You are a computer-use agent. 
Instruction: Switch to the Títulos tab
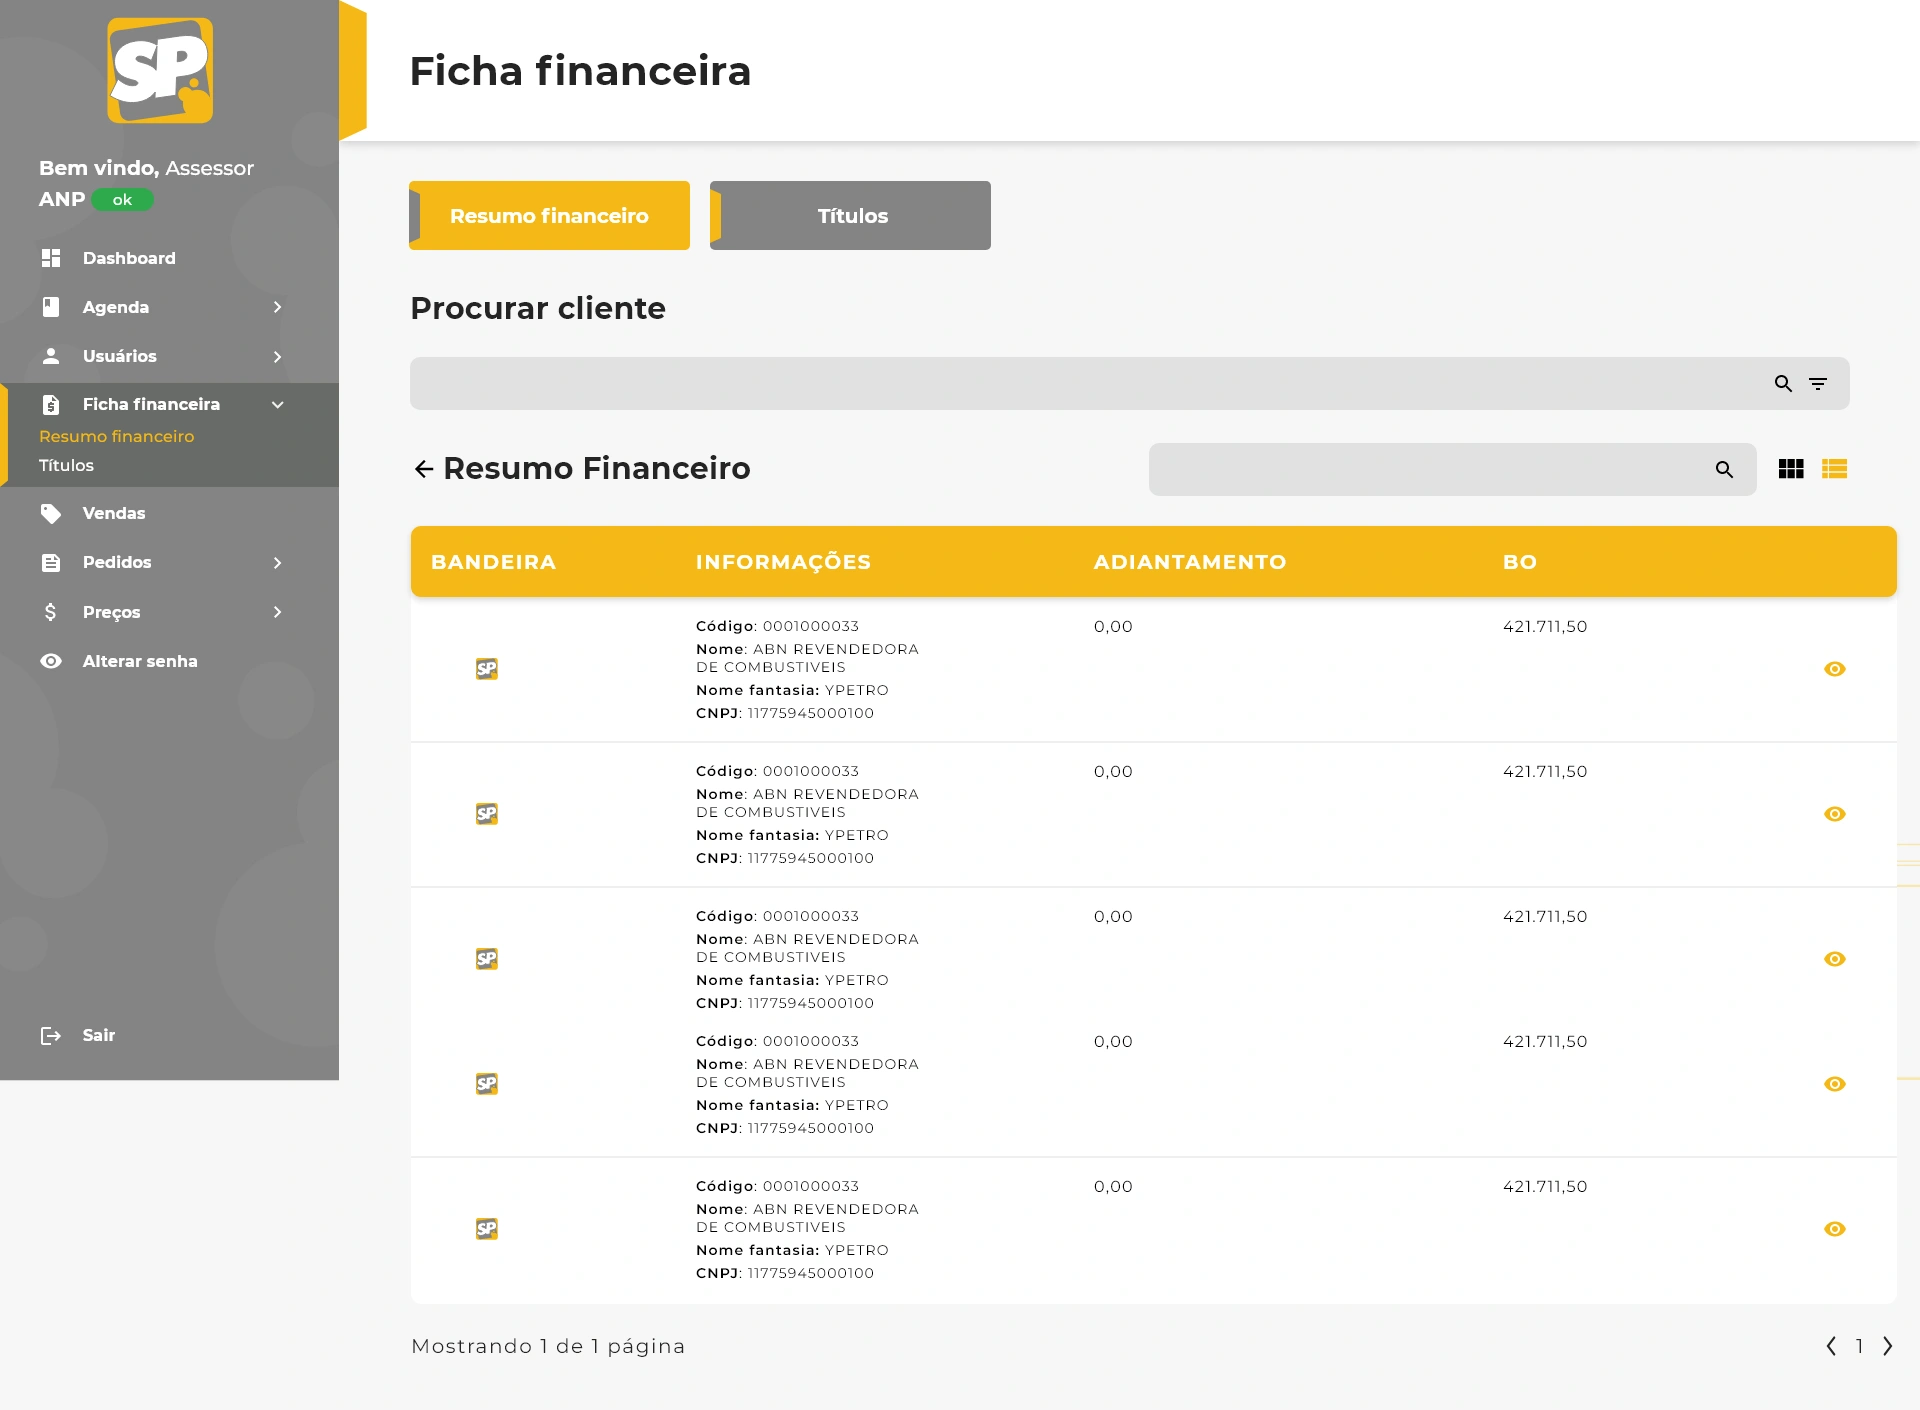850,216
